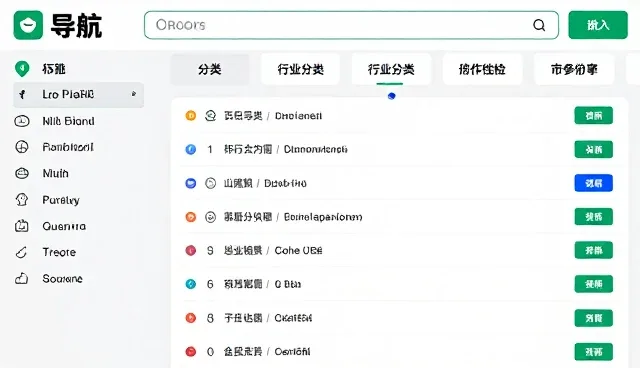Image resolution: width=640 pixels, height=368 pixels.
Task: Click the orange circle icon in the Dnoienetl row
Action: [x=191, y=116]
